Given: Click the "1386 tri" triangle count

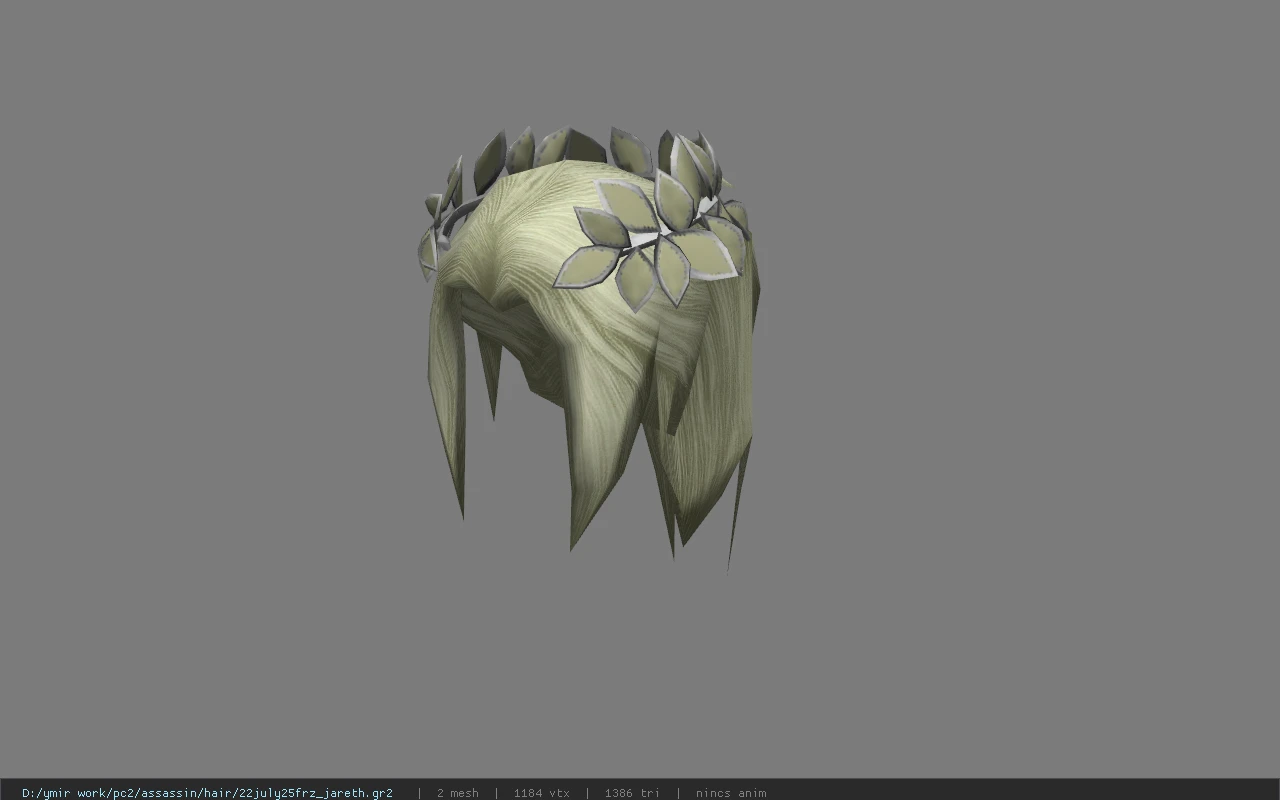Looking at the screenshot, I should (x=632, y=793).
